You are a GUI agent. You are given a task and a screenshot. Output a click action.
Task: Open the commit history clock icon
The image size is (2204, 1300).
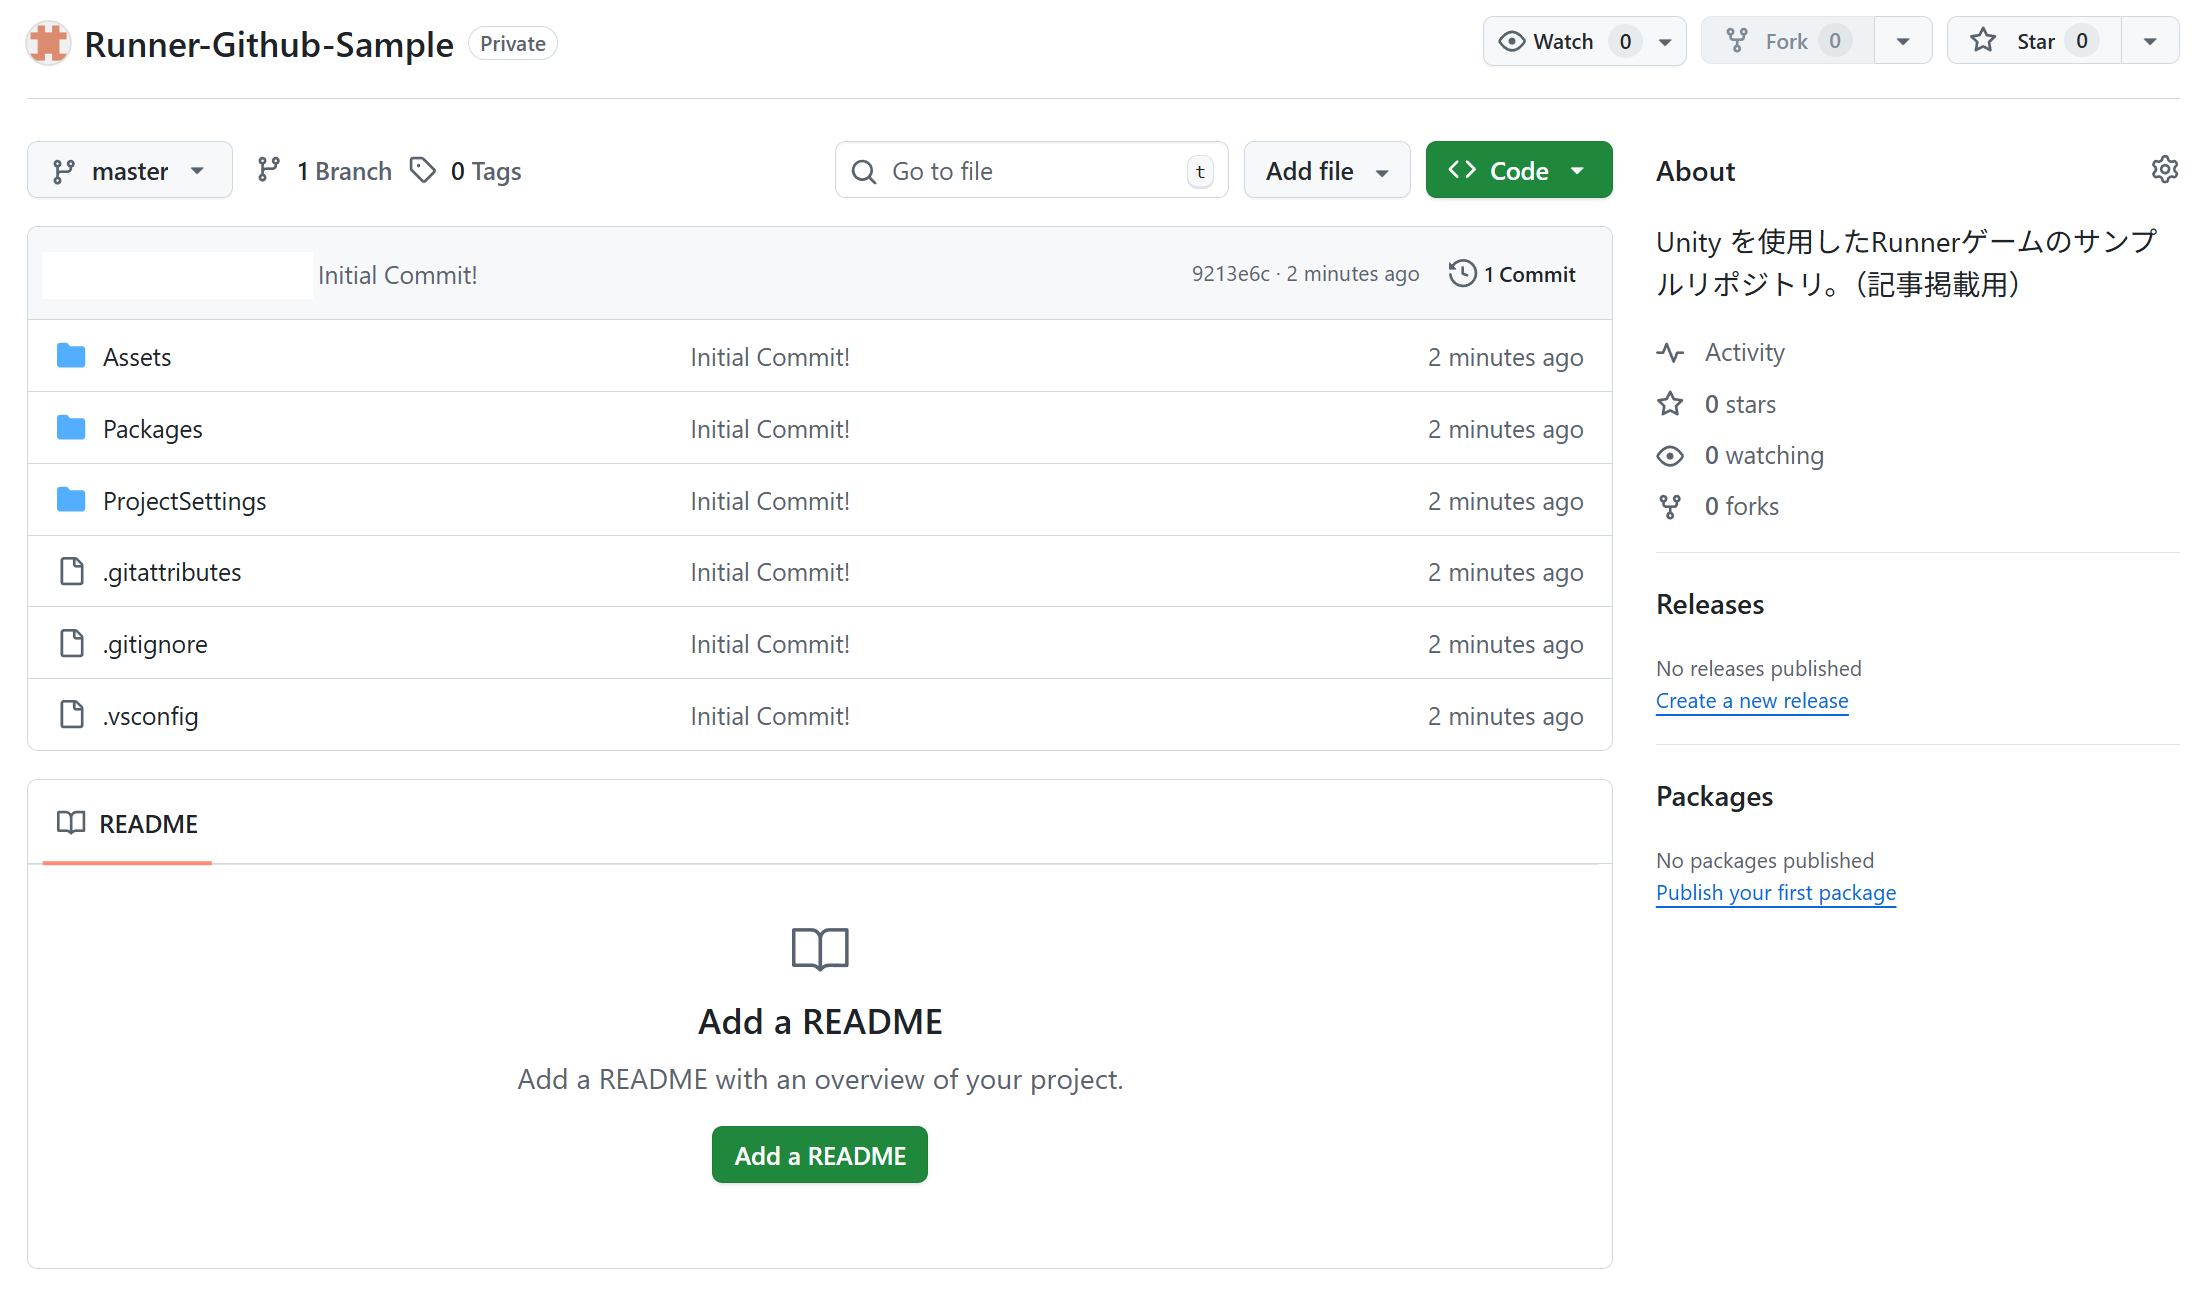[x=1462, y=273]
